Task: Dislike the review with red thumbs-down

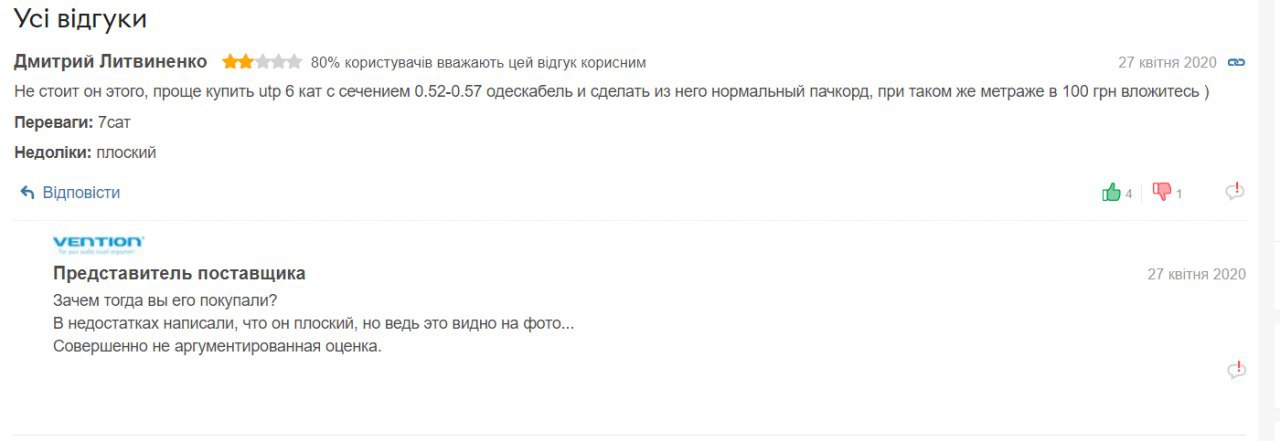Action: (x=1161, y=192)
